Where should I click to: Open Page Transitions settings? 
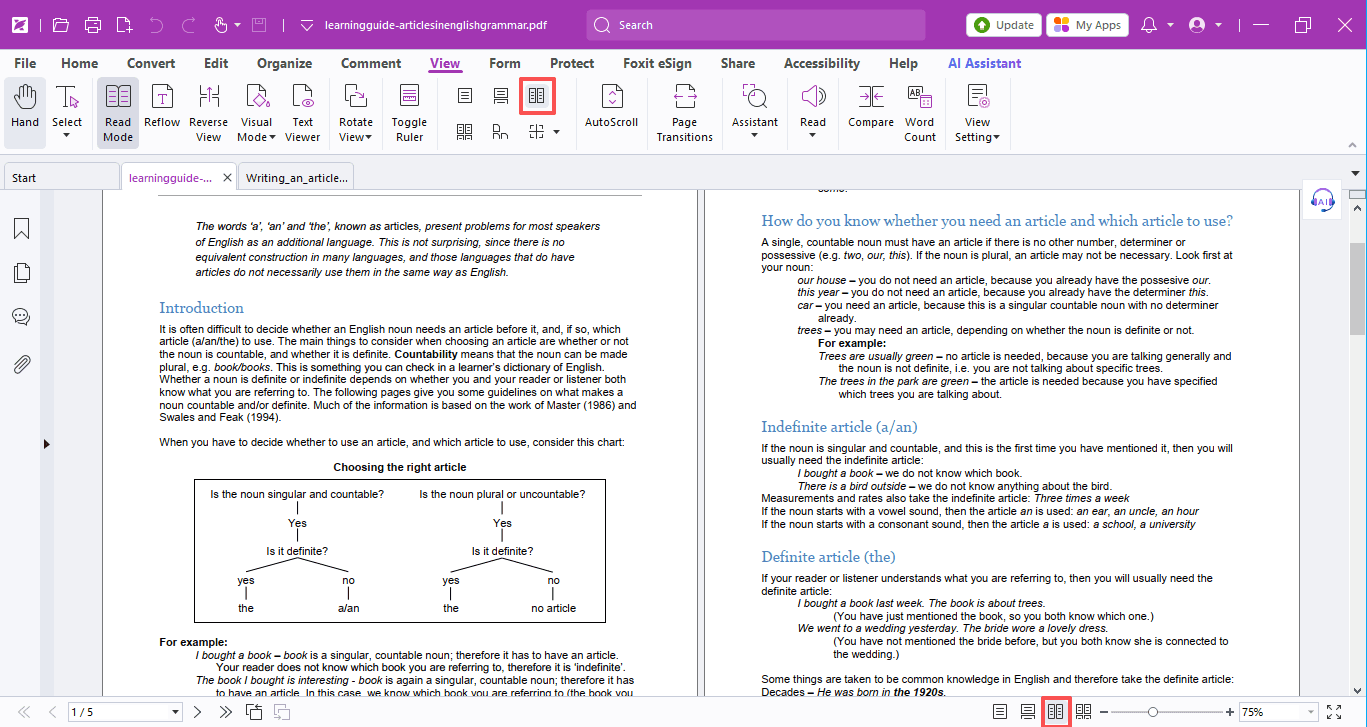tap(684, 112)
